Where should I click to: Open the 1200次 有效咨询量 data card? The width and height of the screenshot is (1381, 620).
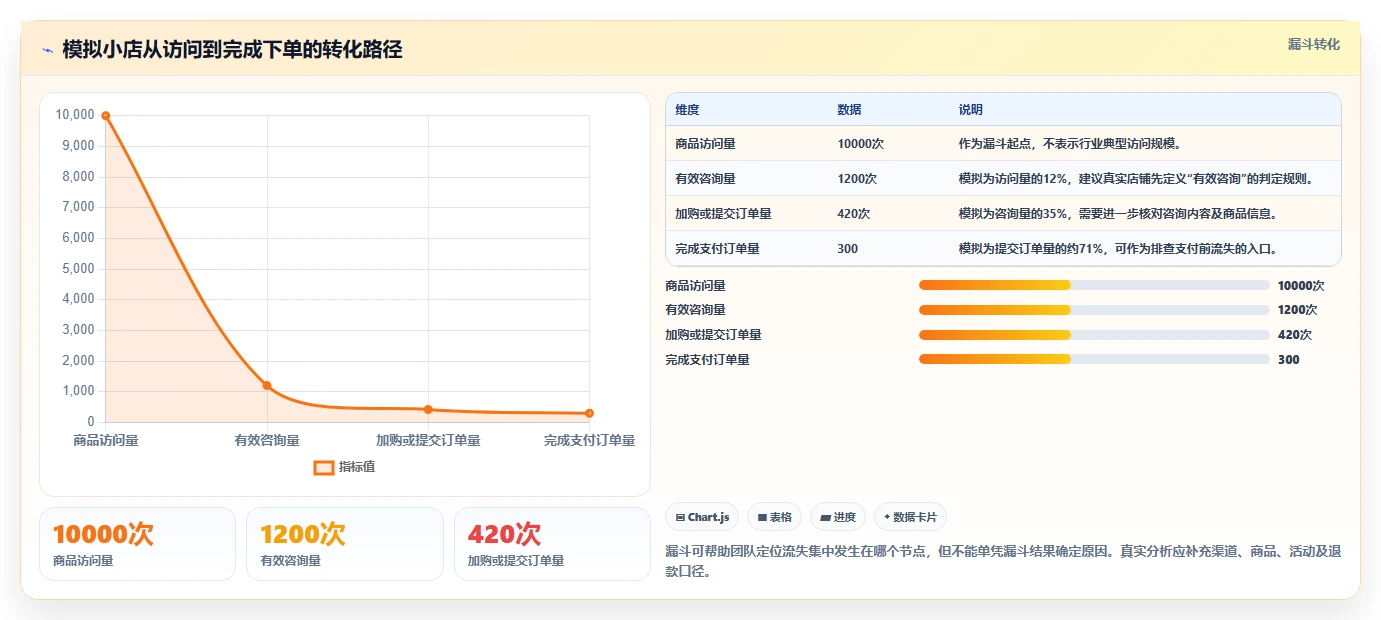point(344,544)
